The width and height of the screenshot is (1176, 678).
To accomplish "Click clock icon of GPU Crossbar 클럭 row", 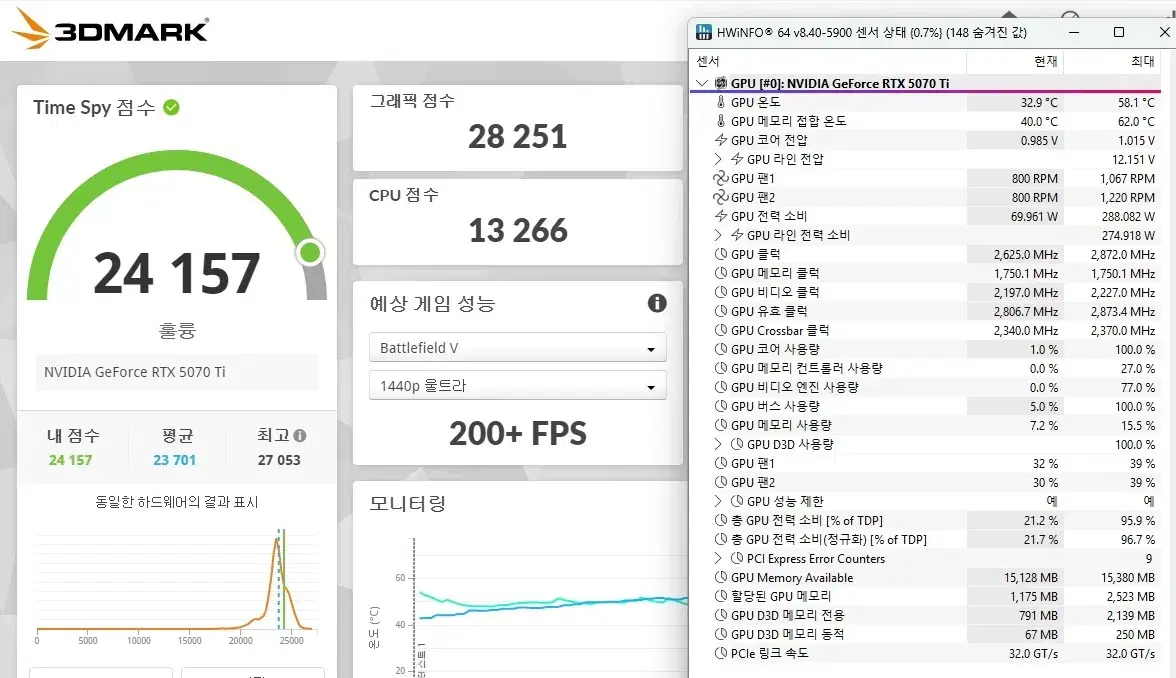I will [x=721, y=330].
